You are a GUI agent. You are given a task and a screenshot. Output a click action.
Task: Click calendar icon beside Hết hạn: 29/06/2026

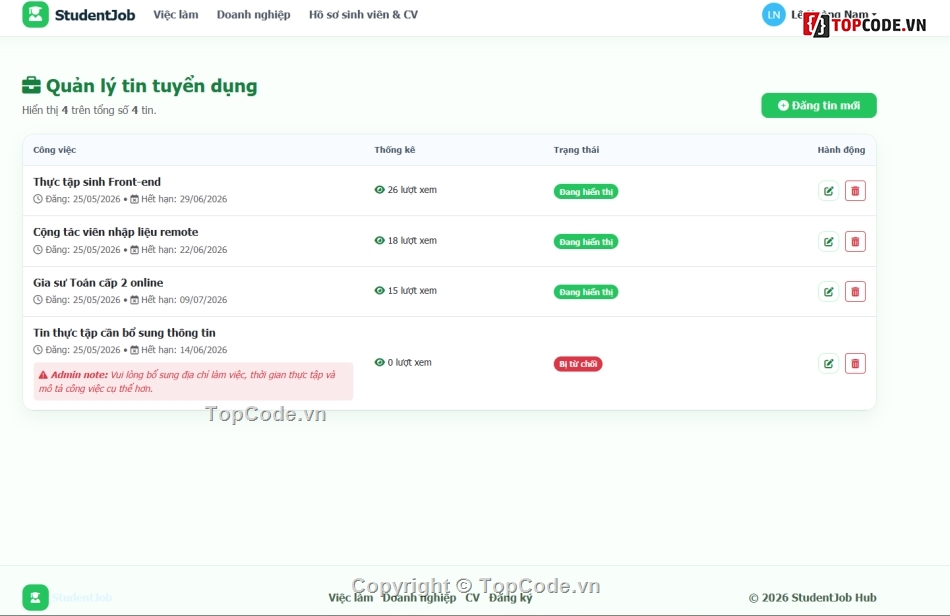click(135, 199)
